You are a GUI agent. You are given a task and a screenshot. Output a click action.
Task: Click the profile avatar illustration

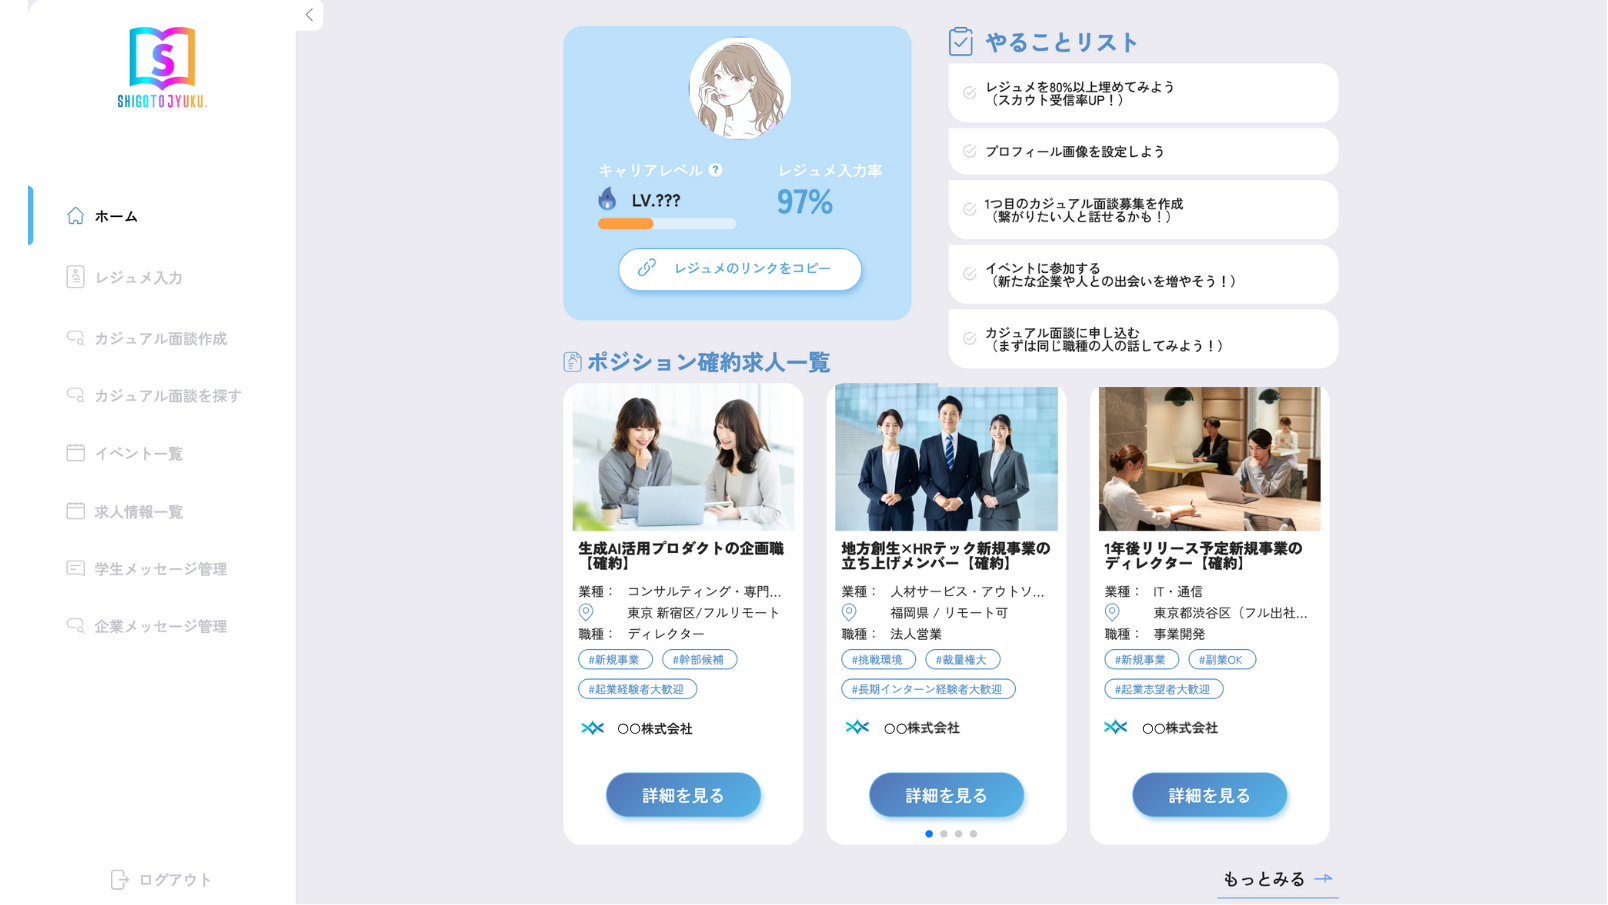pyautogui.click(x=740, y=88)
